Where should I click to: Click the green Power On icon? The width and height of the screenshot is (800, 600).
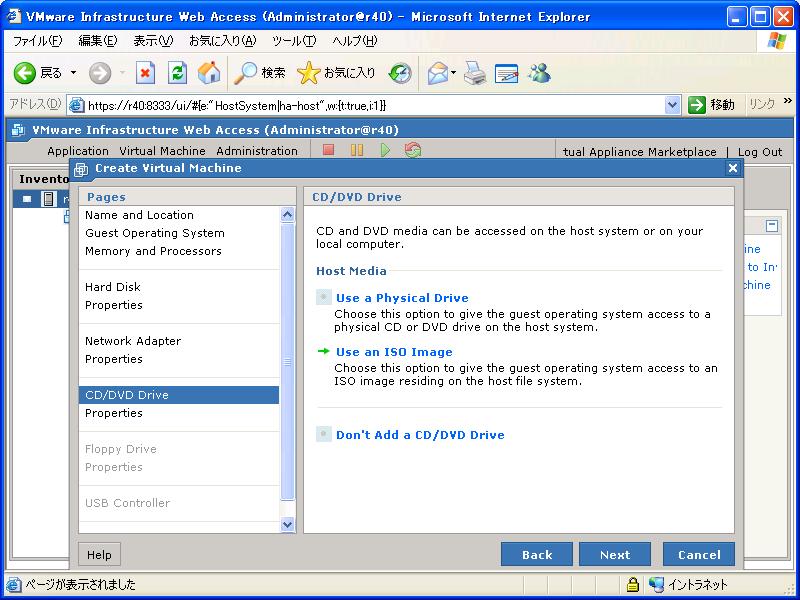click(385, 150)
